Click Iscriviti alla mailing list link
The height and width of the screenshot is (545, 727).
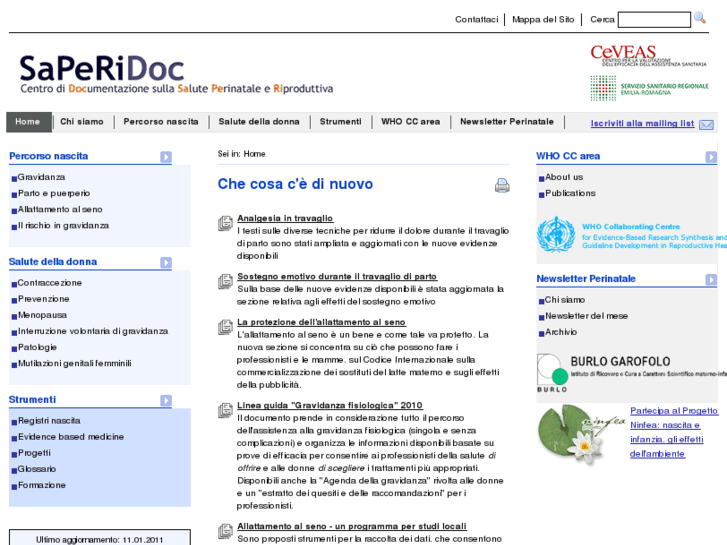[642, 123]
